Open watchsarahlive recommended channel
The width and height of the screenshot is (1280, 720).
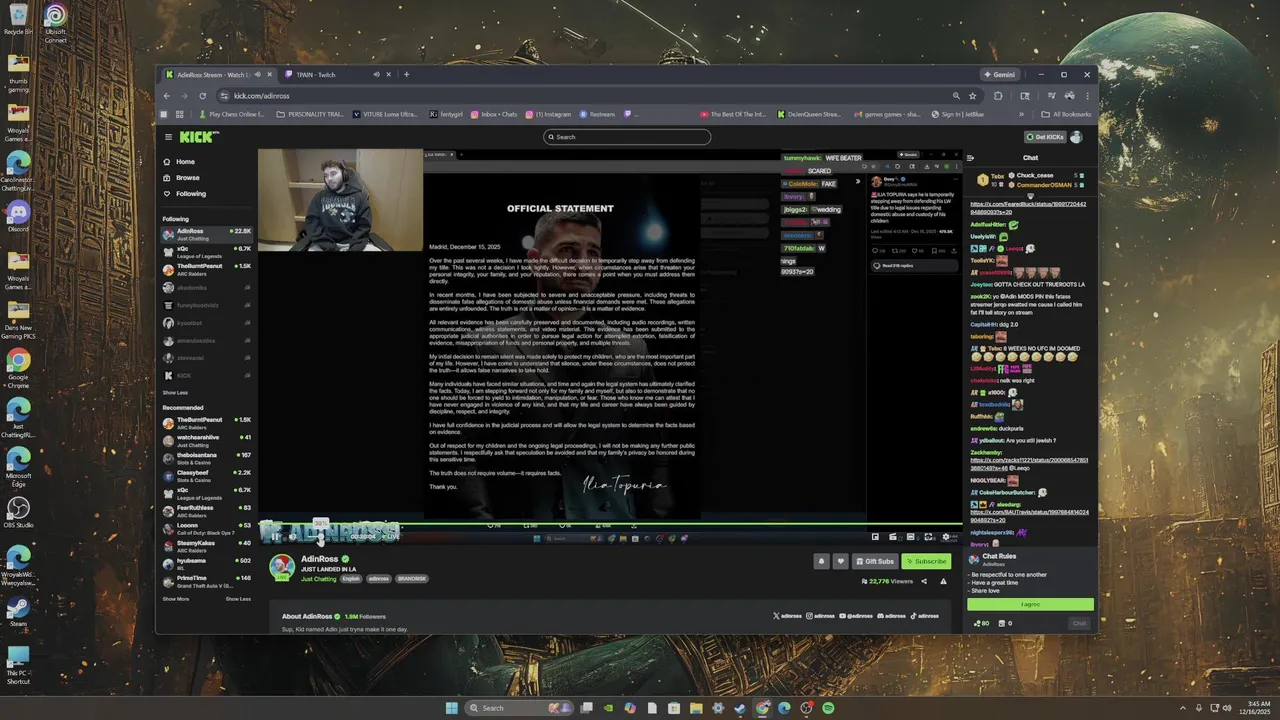click(x=207, y=440)
